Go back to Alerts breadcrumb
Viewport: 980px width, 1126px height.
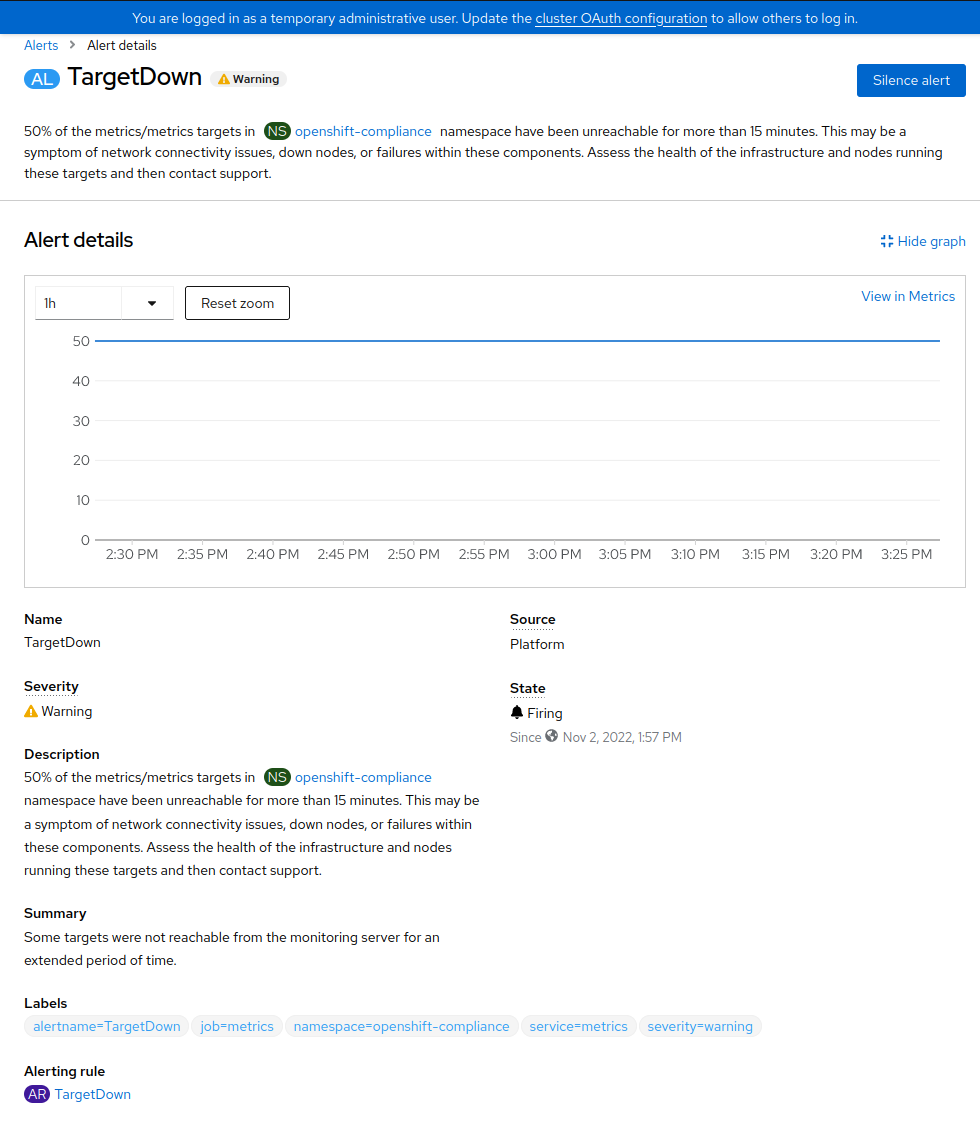pos(41,45)
